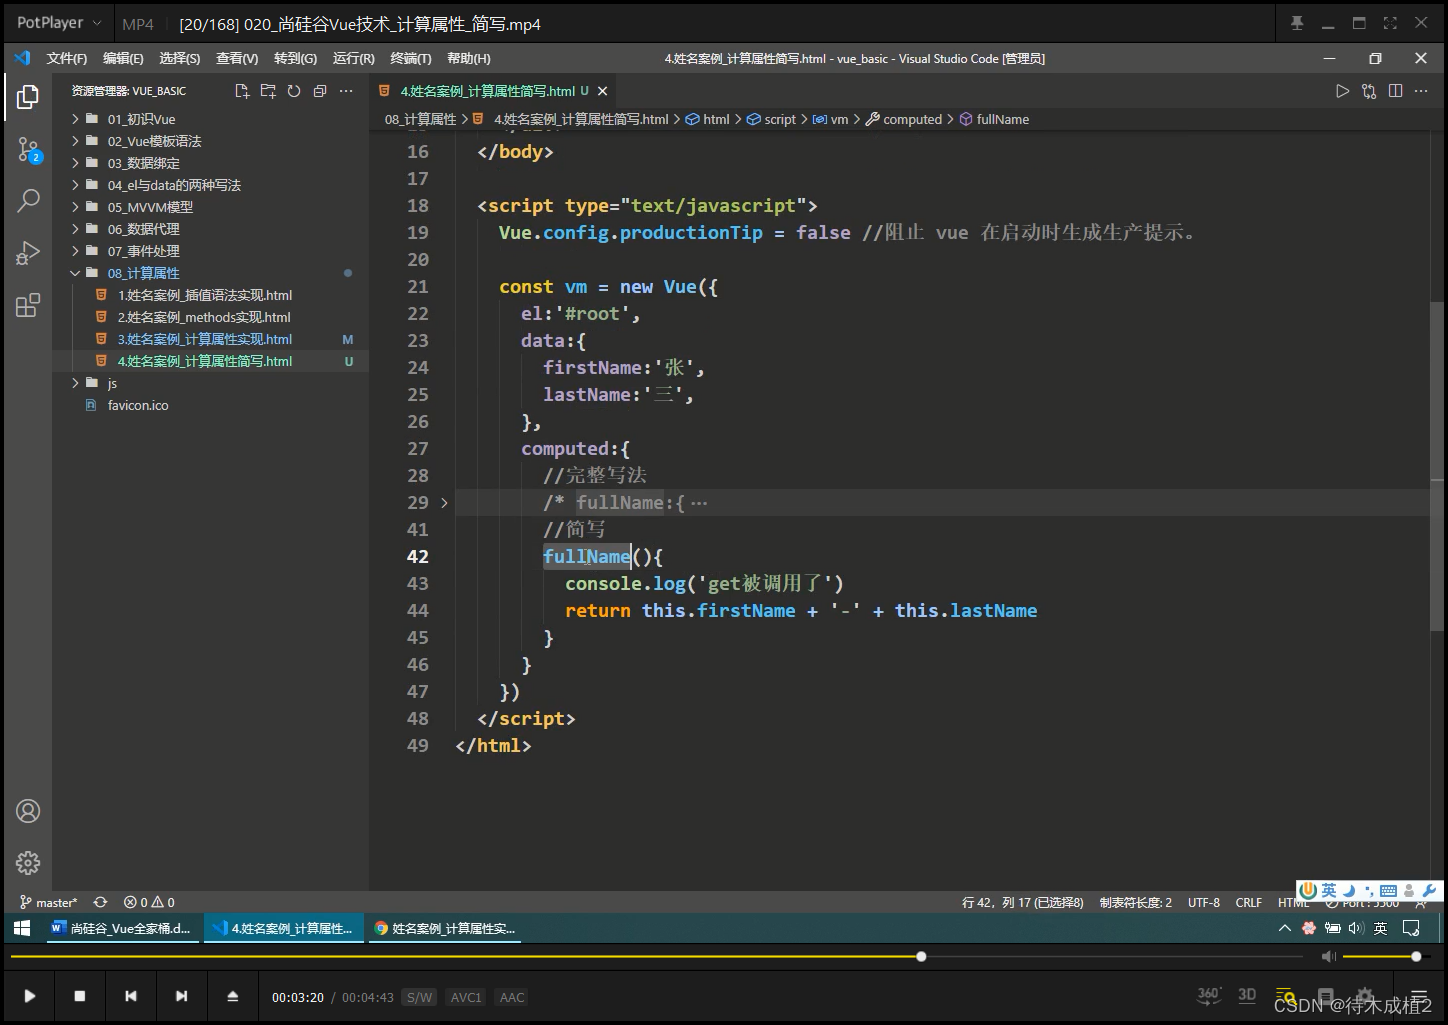Image resolution: width=1448 pixels, height=1025 pixels.
Task: Open 1.姓名案例_插值语法实现.html file
Action: pos(205,295)
